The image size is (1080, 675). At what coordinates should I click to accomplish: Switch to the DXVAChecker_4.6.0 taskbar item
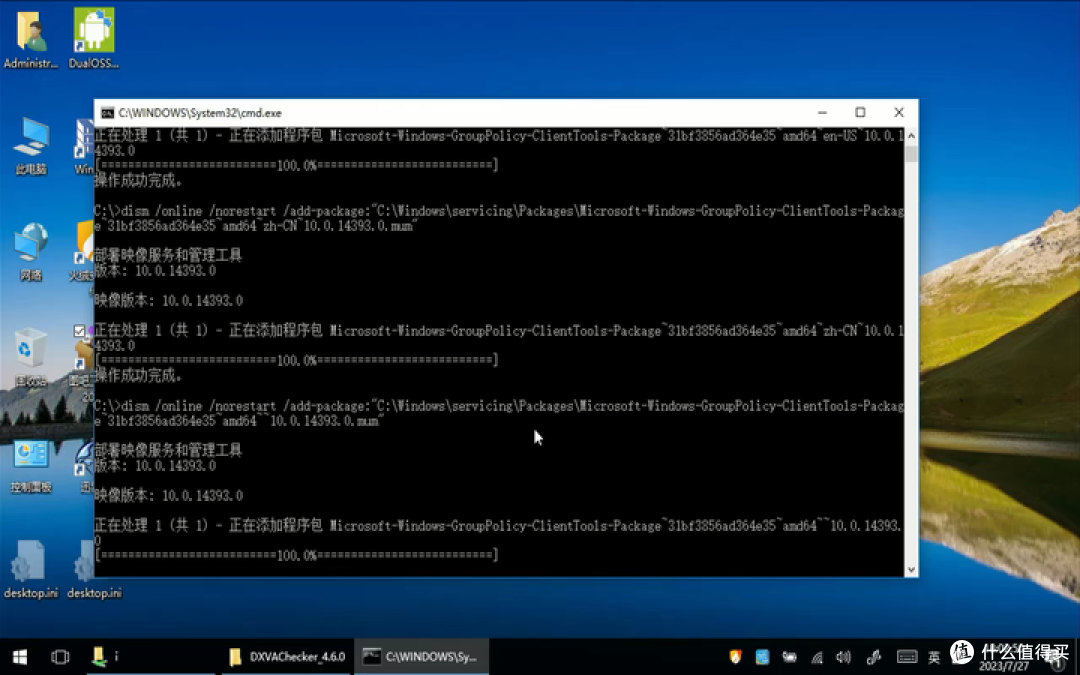[287, 657]
